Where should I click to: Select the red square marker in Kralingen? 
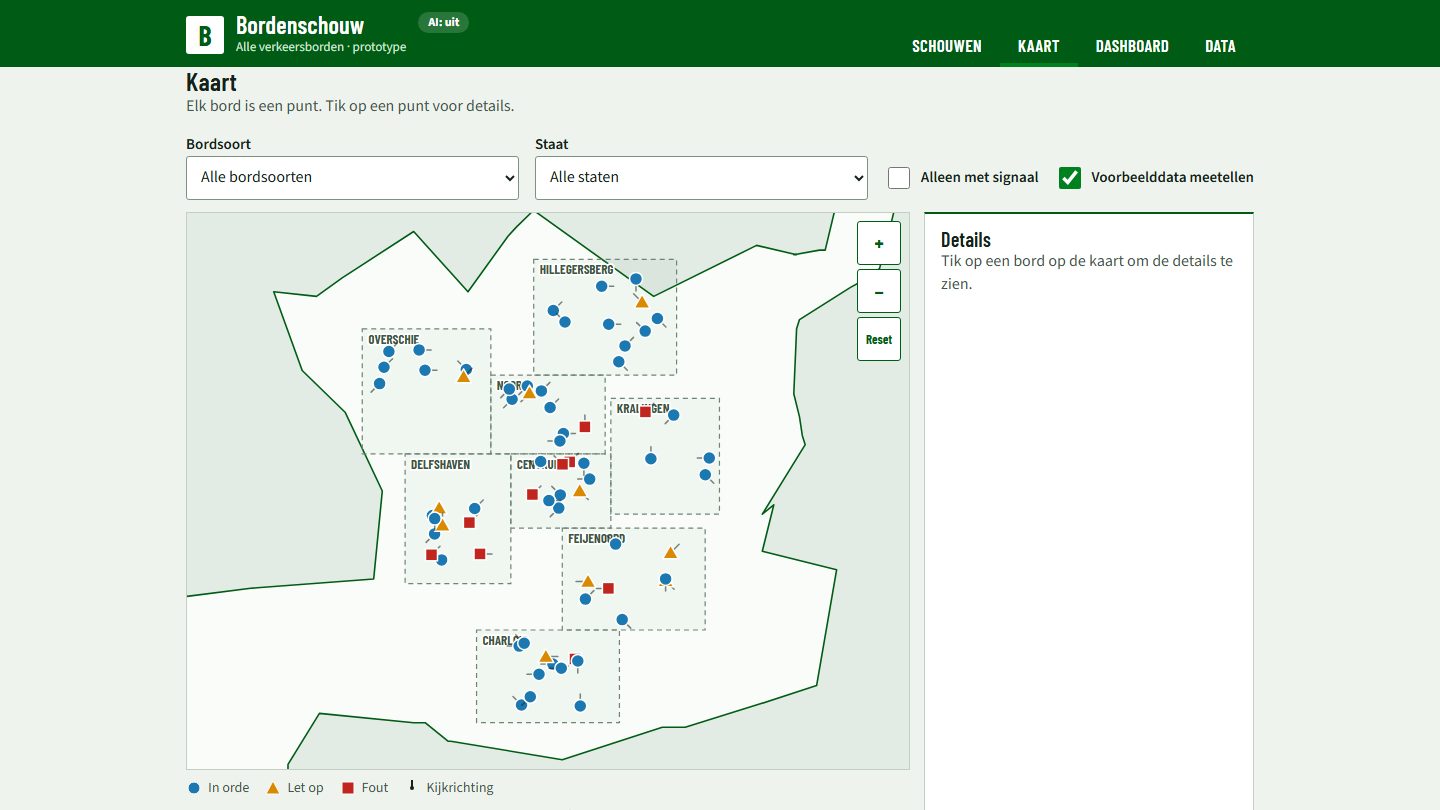[646, 411]
